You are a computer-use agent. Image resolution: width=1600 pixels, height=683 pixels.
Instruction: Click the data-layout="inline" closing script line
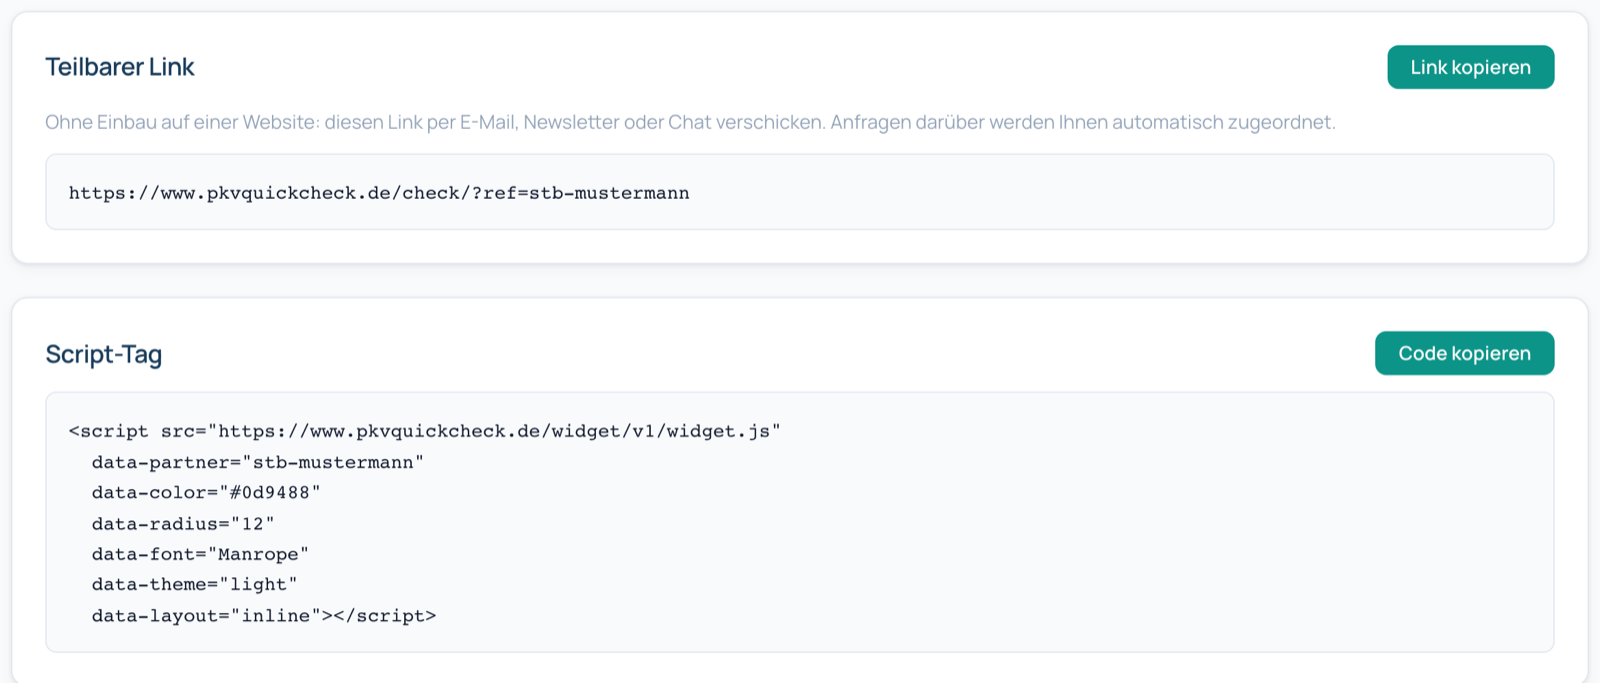point(264,615)
